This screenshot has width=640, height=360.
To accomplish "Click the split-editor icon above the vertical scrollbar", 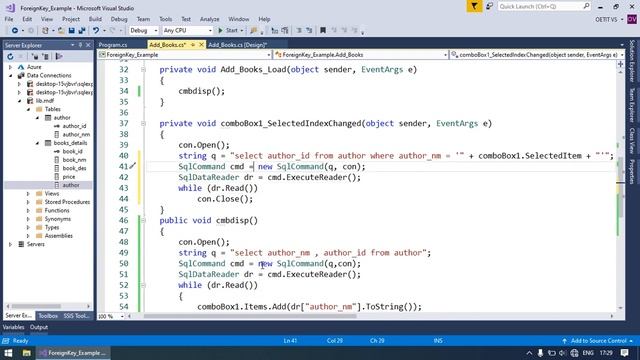I will 621,64.
